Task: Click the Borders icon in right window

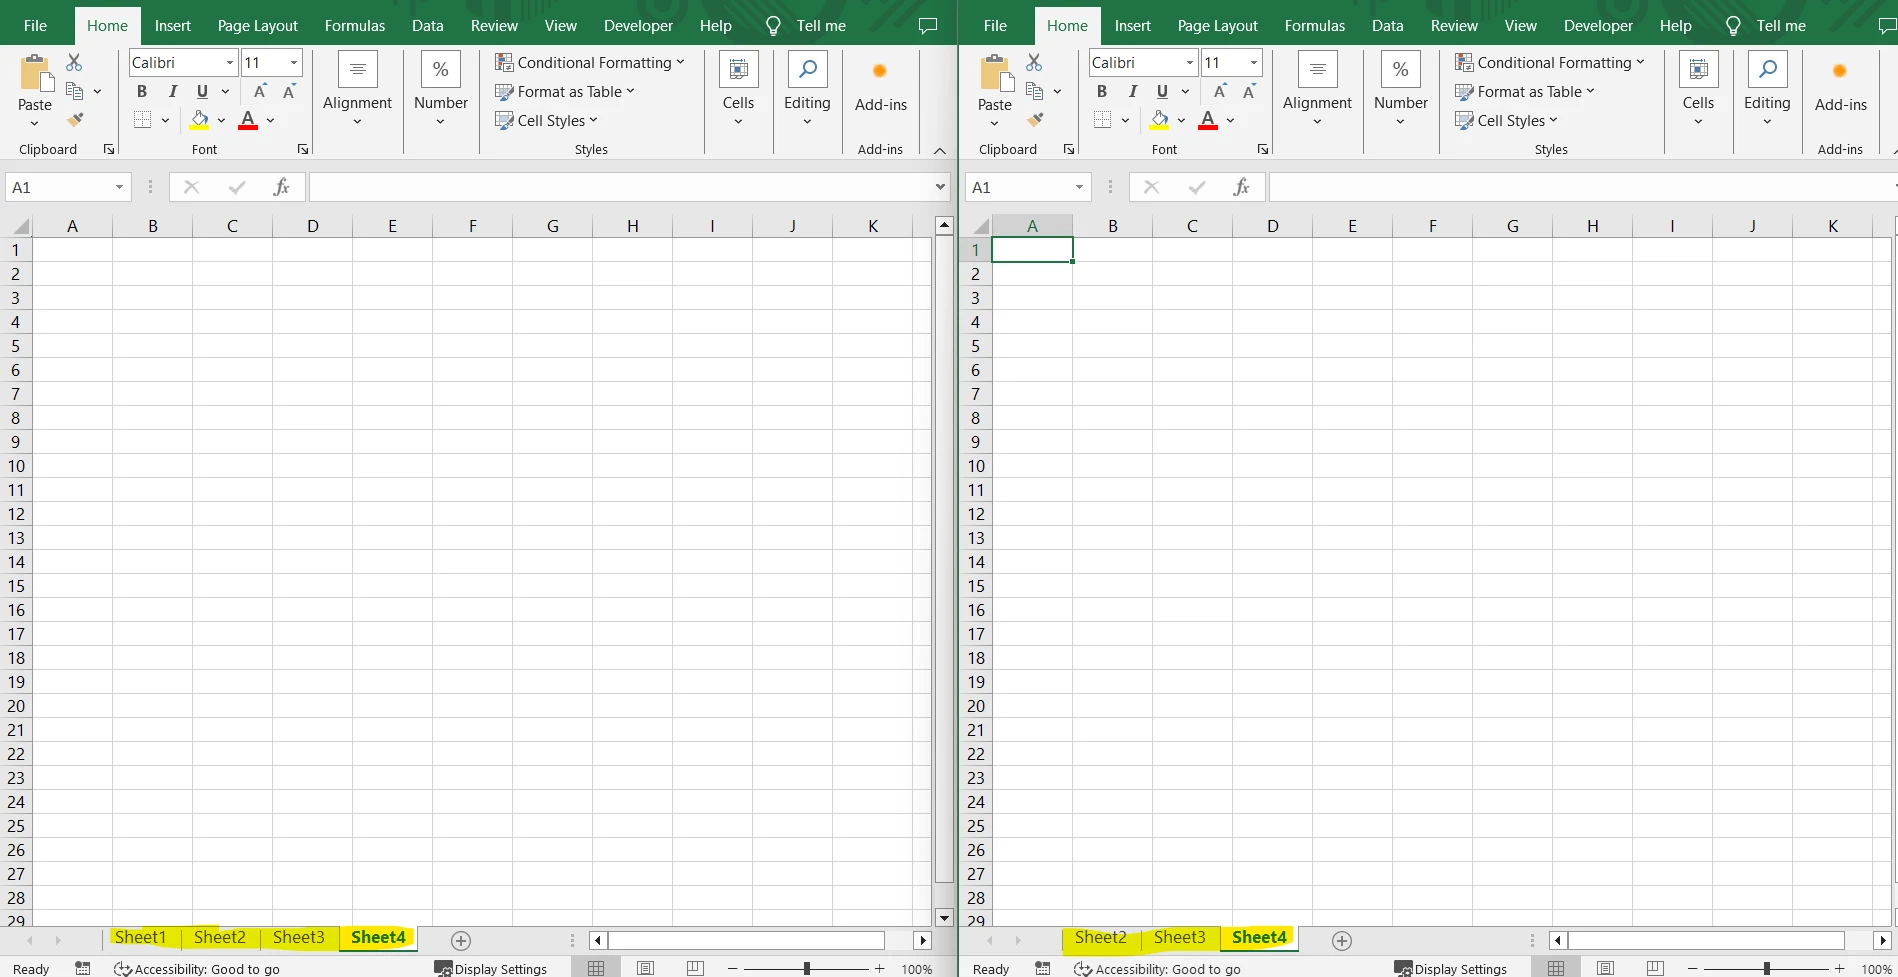Action: (1103, 120)
